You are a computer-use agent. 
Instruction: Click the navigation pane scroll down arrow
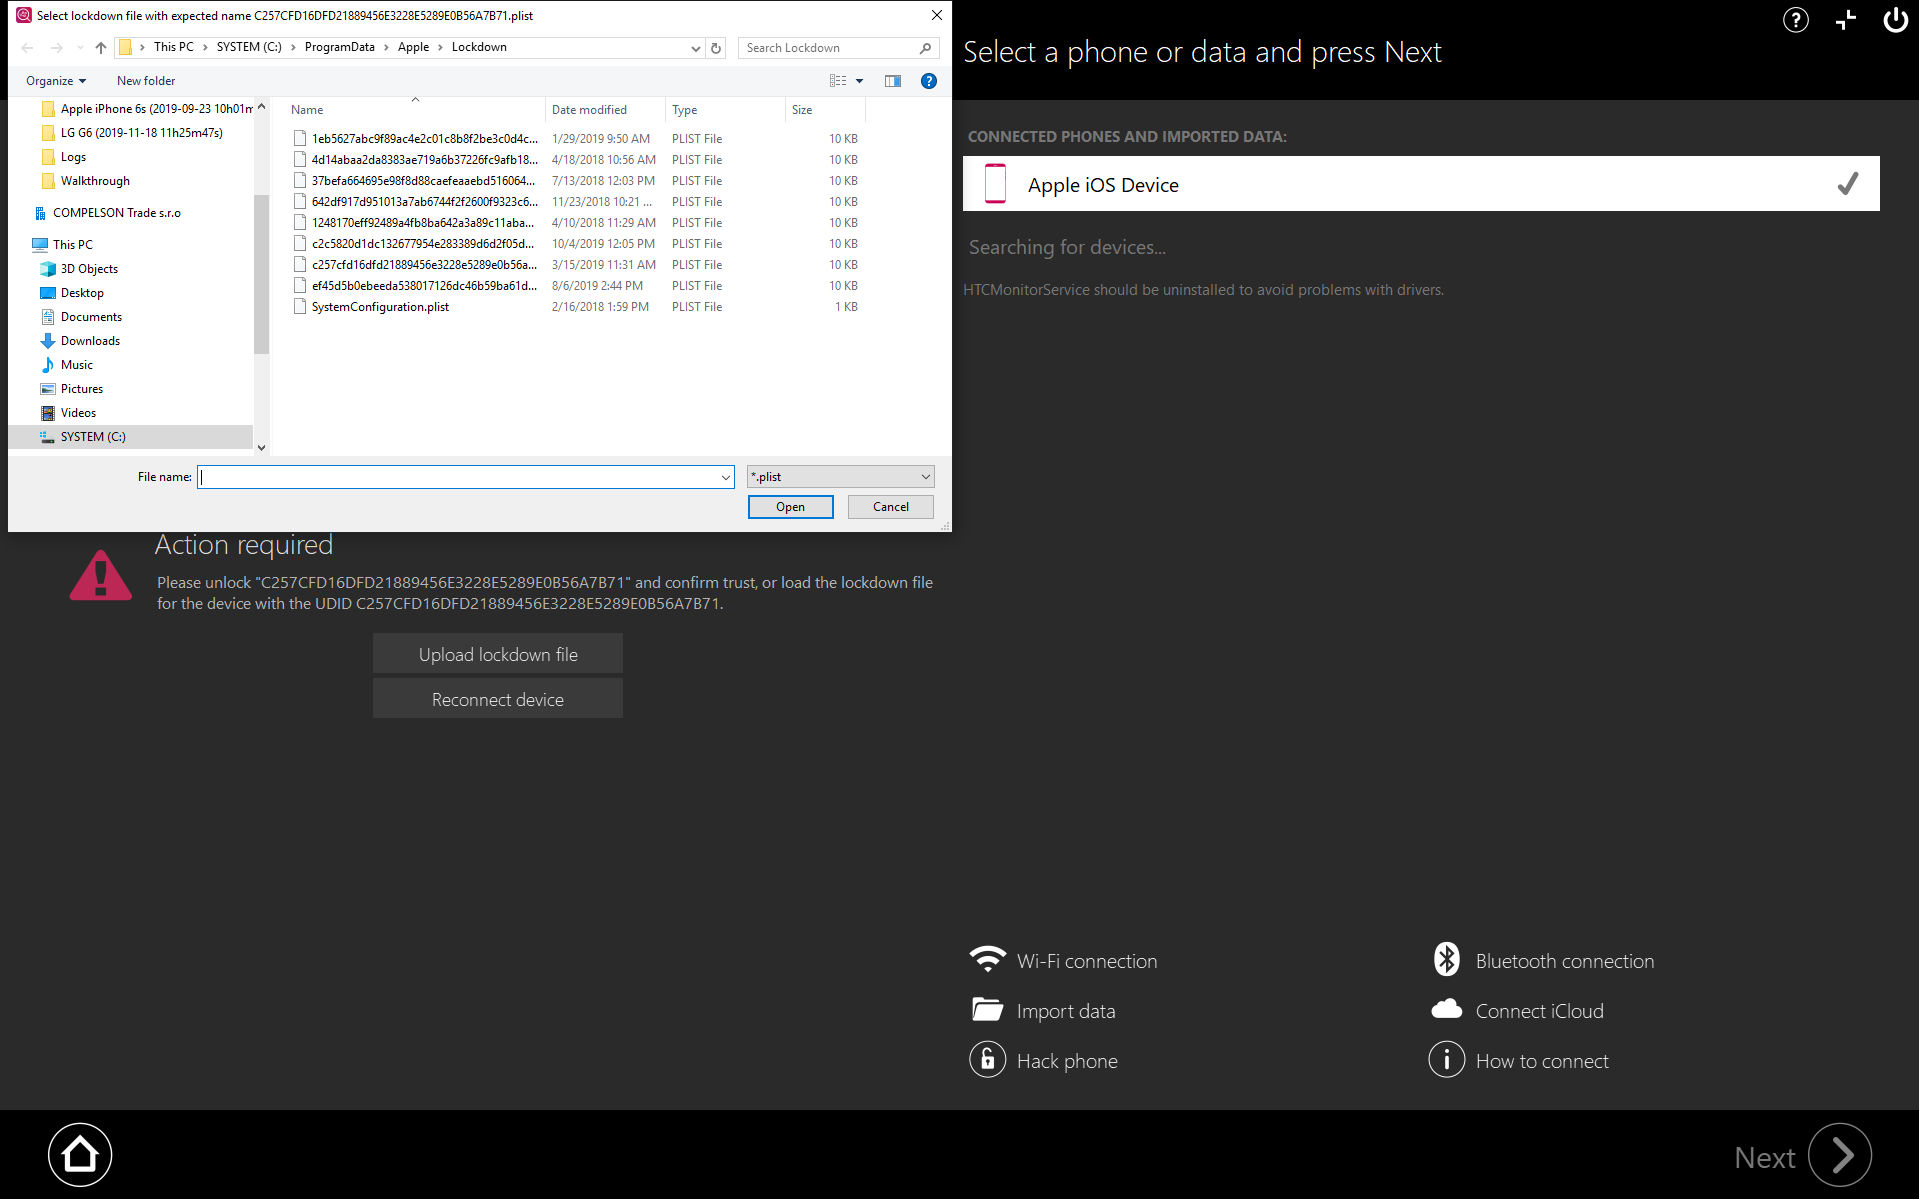point(262,448)
